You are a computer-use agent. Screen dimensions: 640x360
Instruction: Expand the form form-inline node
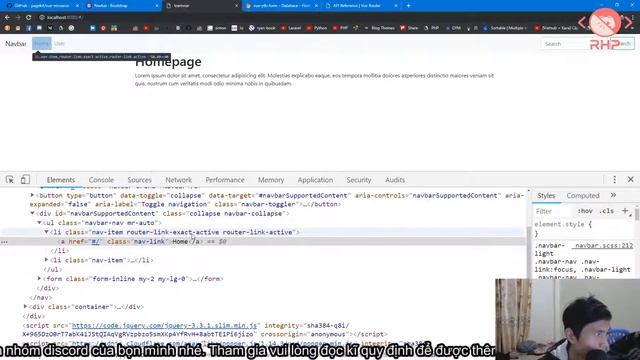[39, 279]
